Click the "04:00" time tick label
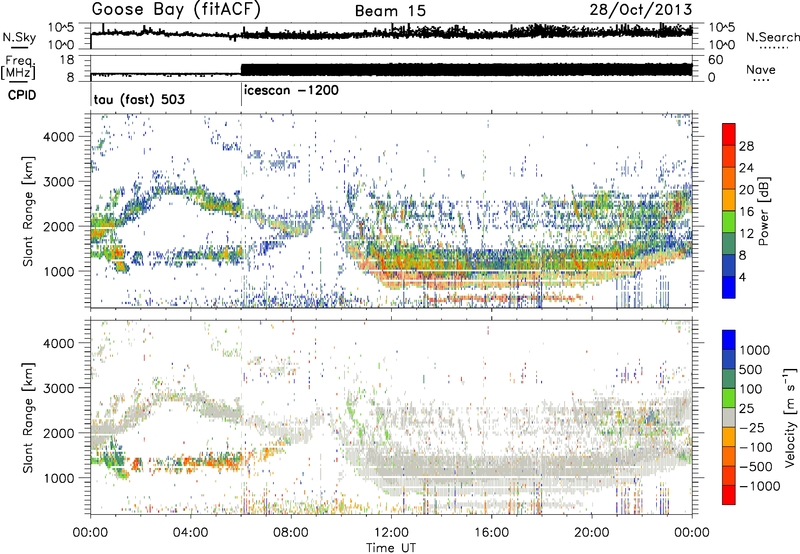The height and width of the screenshot is (554, 800). [190, 533]
